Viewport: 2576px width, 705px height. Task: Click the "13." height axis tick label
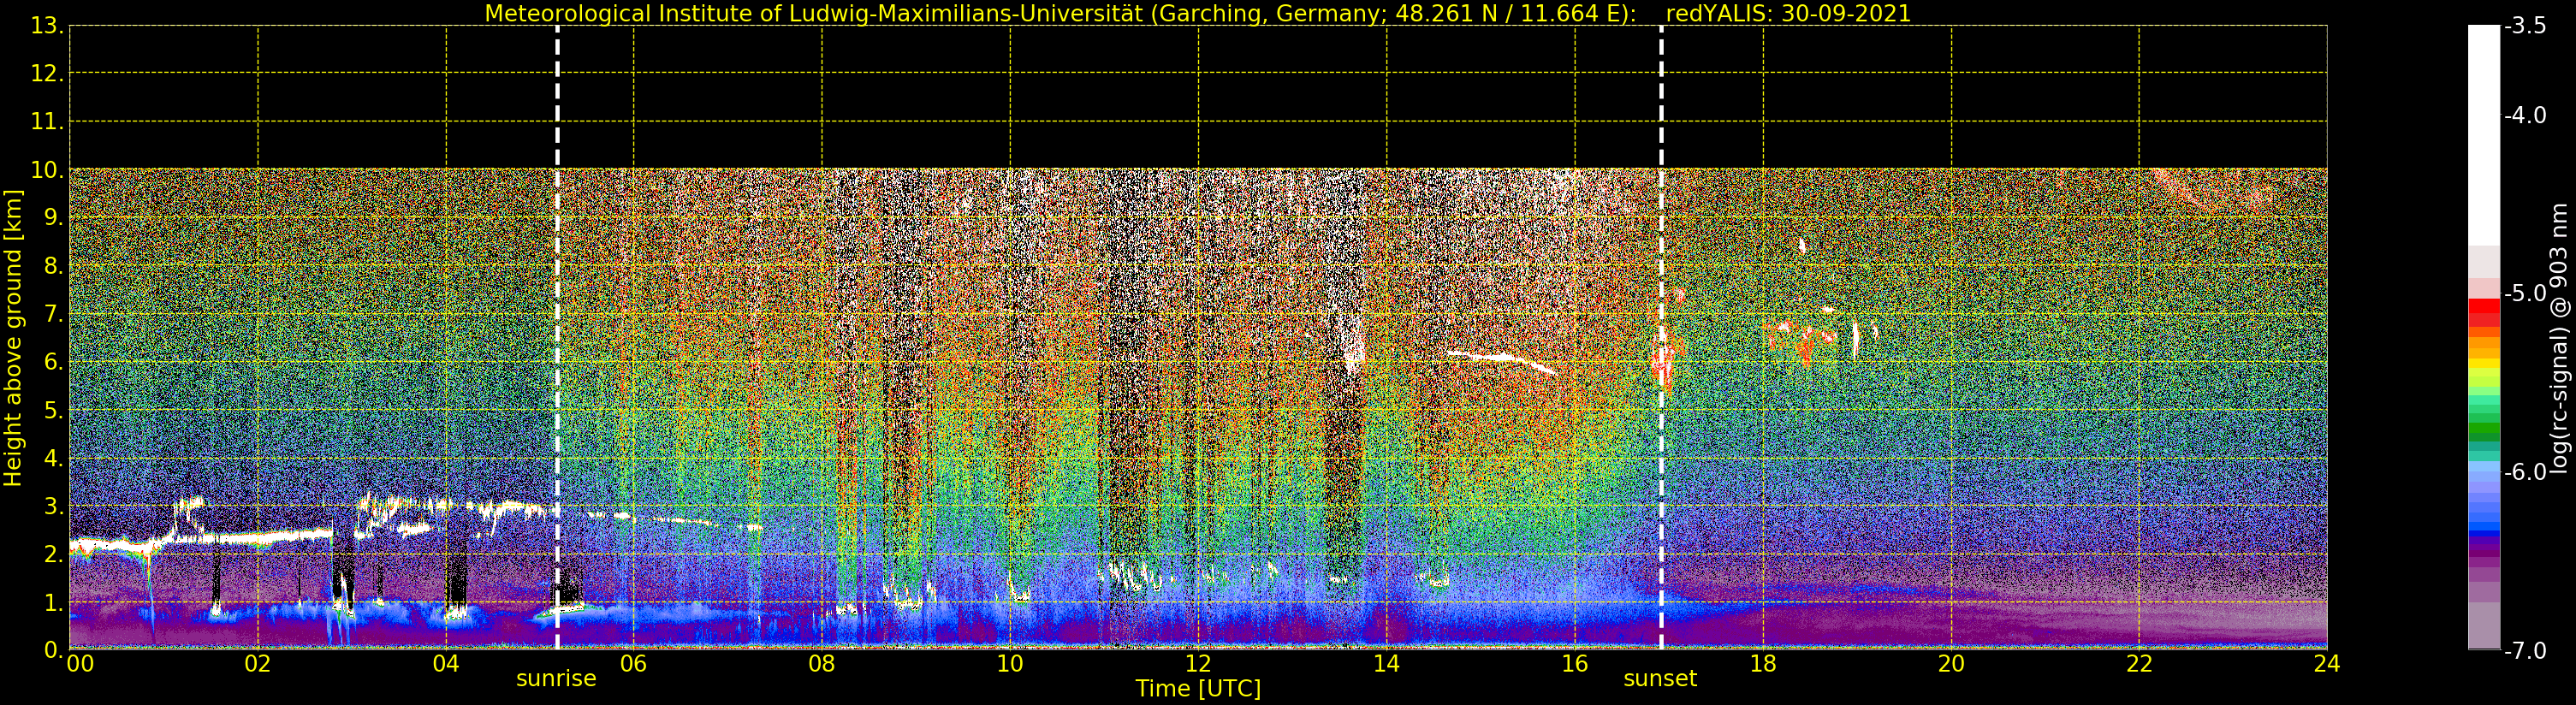point(47,26)
